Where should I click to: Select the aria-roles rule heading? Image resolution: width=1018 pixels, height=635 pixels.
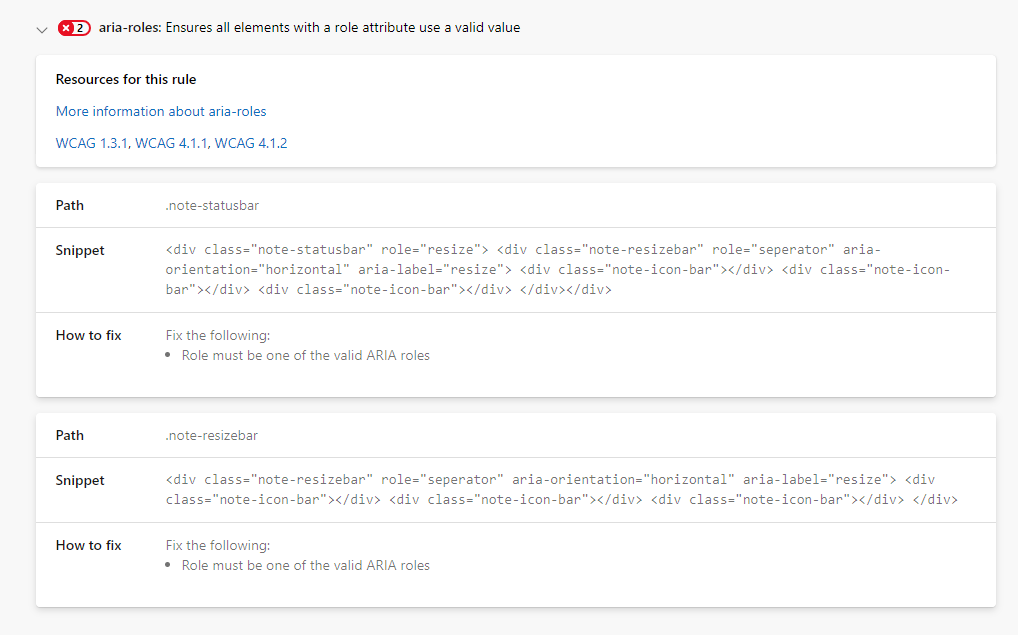point(307,27)
